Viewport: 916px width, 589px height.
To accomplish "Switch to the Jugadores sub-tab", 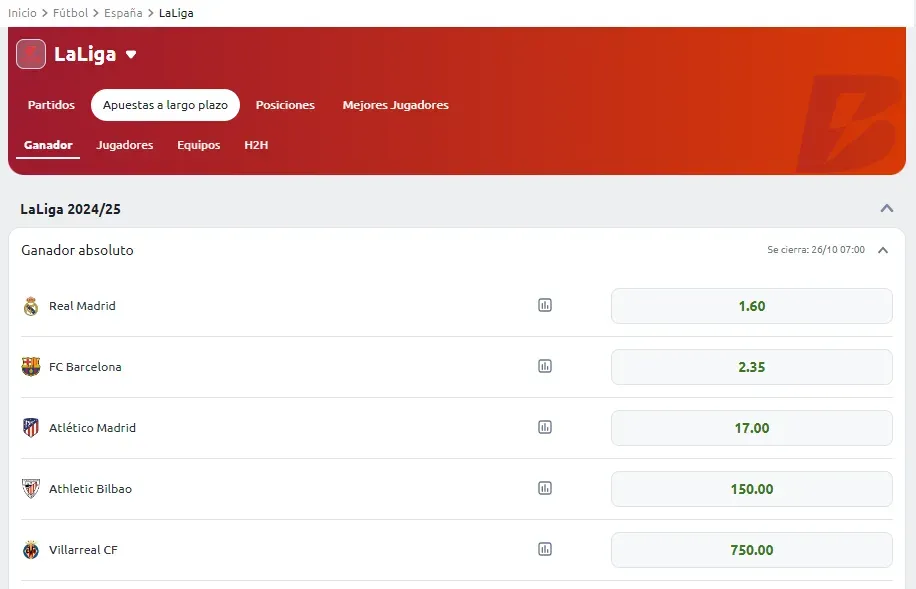I will coord(124,145).
